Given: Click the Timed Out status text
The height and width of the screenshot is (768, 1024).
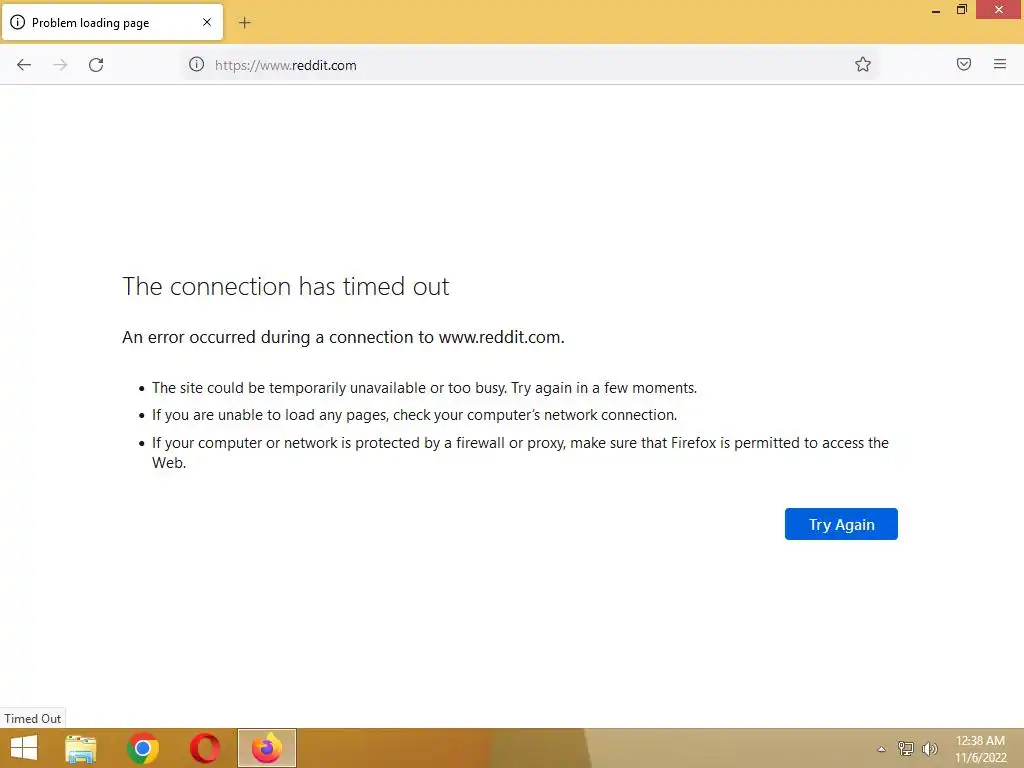Looking at the screenshot, I should coord(33,718).
